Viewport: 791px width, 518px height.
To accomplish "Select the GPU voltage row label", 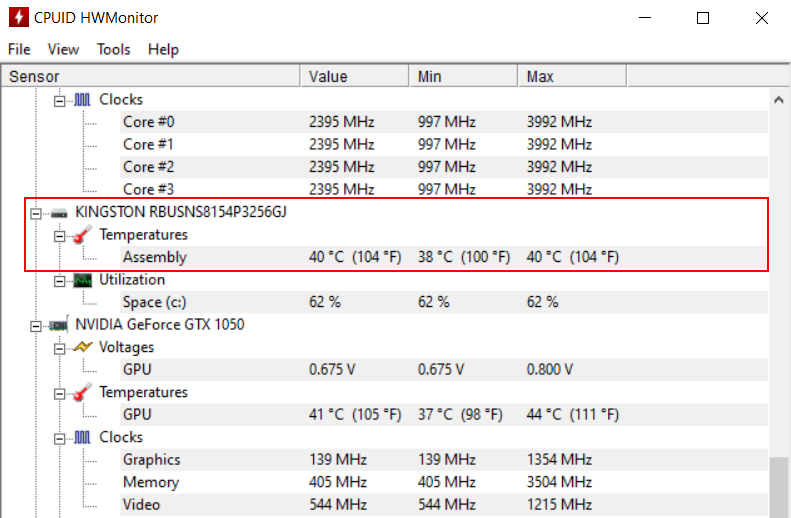I will tap(137, 370).
